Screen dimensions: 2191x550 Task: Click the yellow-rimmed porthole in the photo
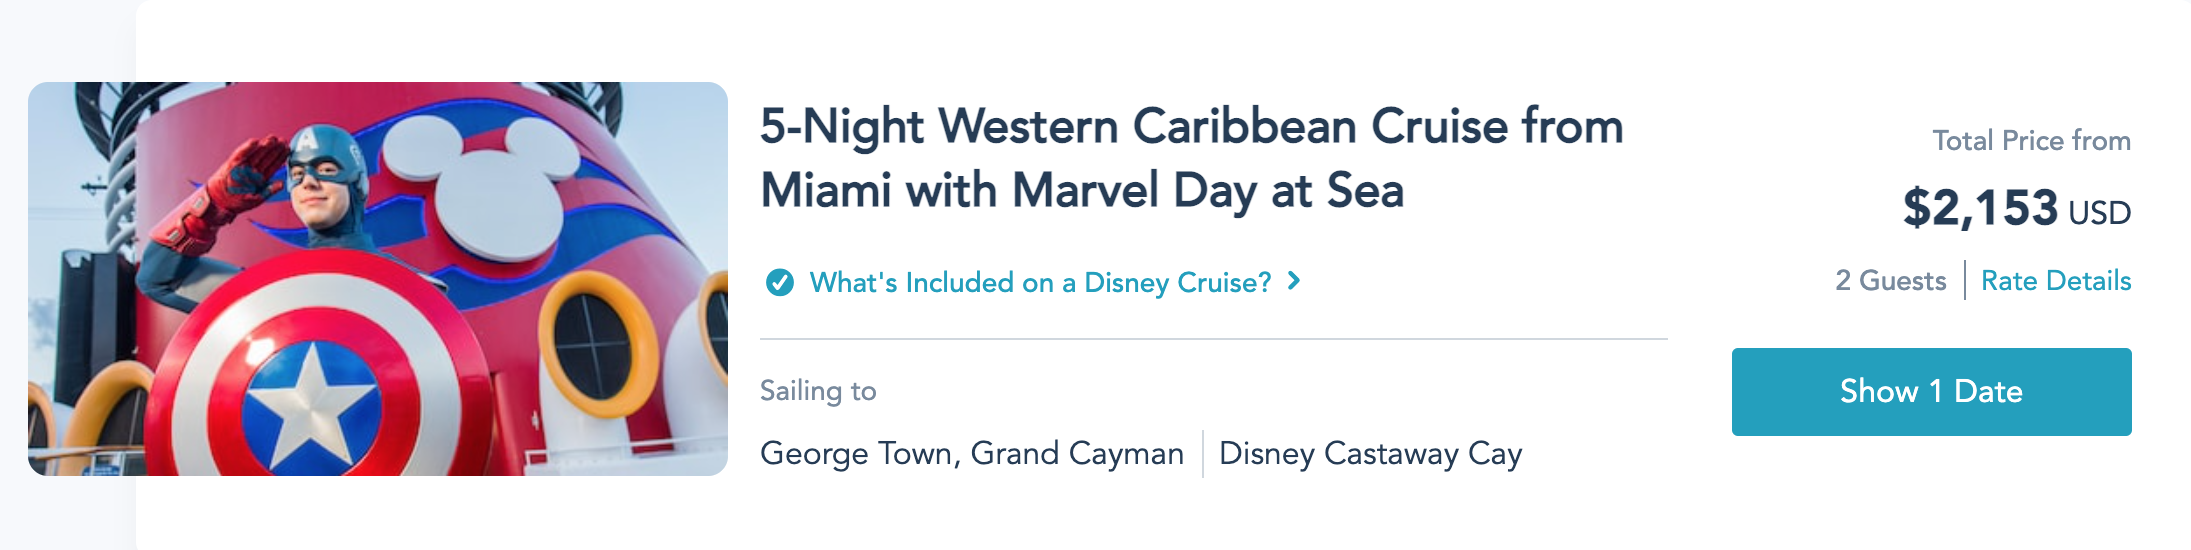597,343
